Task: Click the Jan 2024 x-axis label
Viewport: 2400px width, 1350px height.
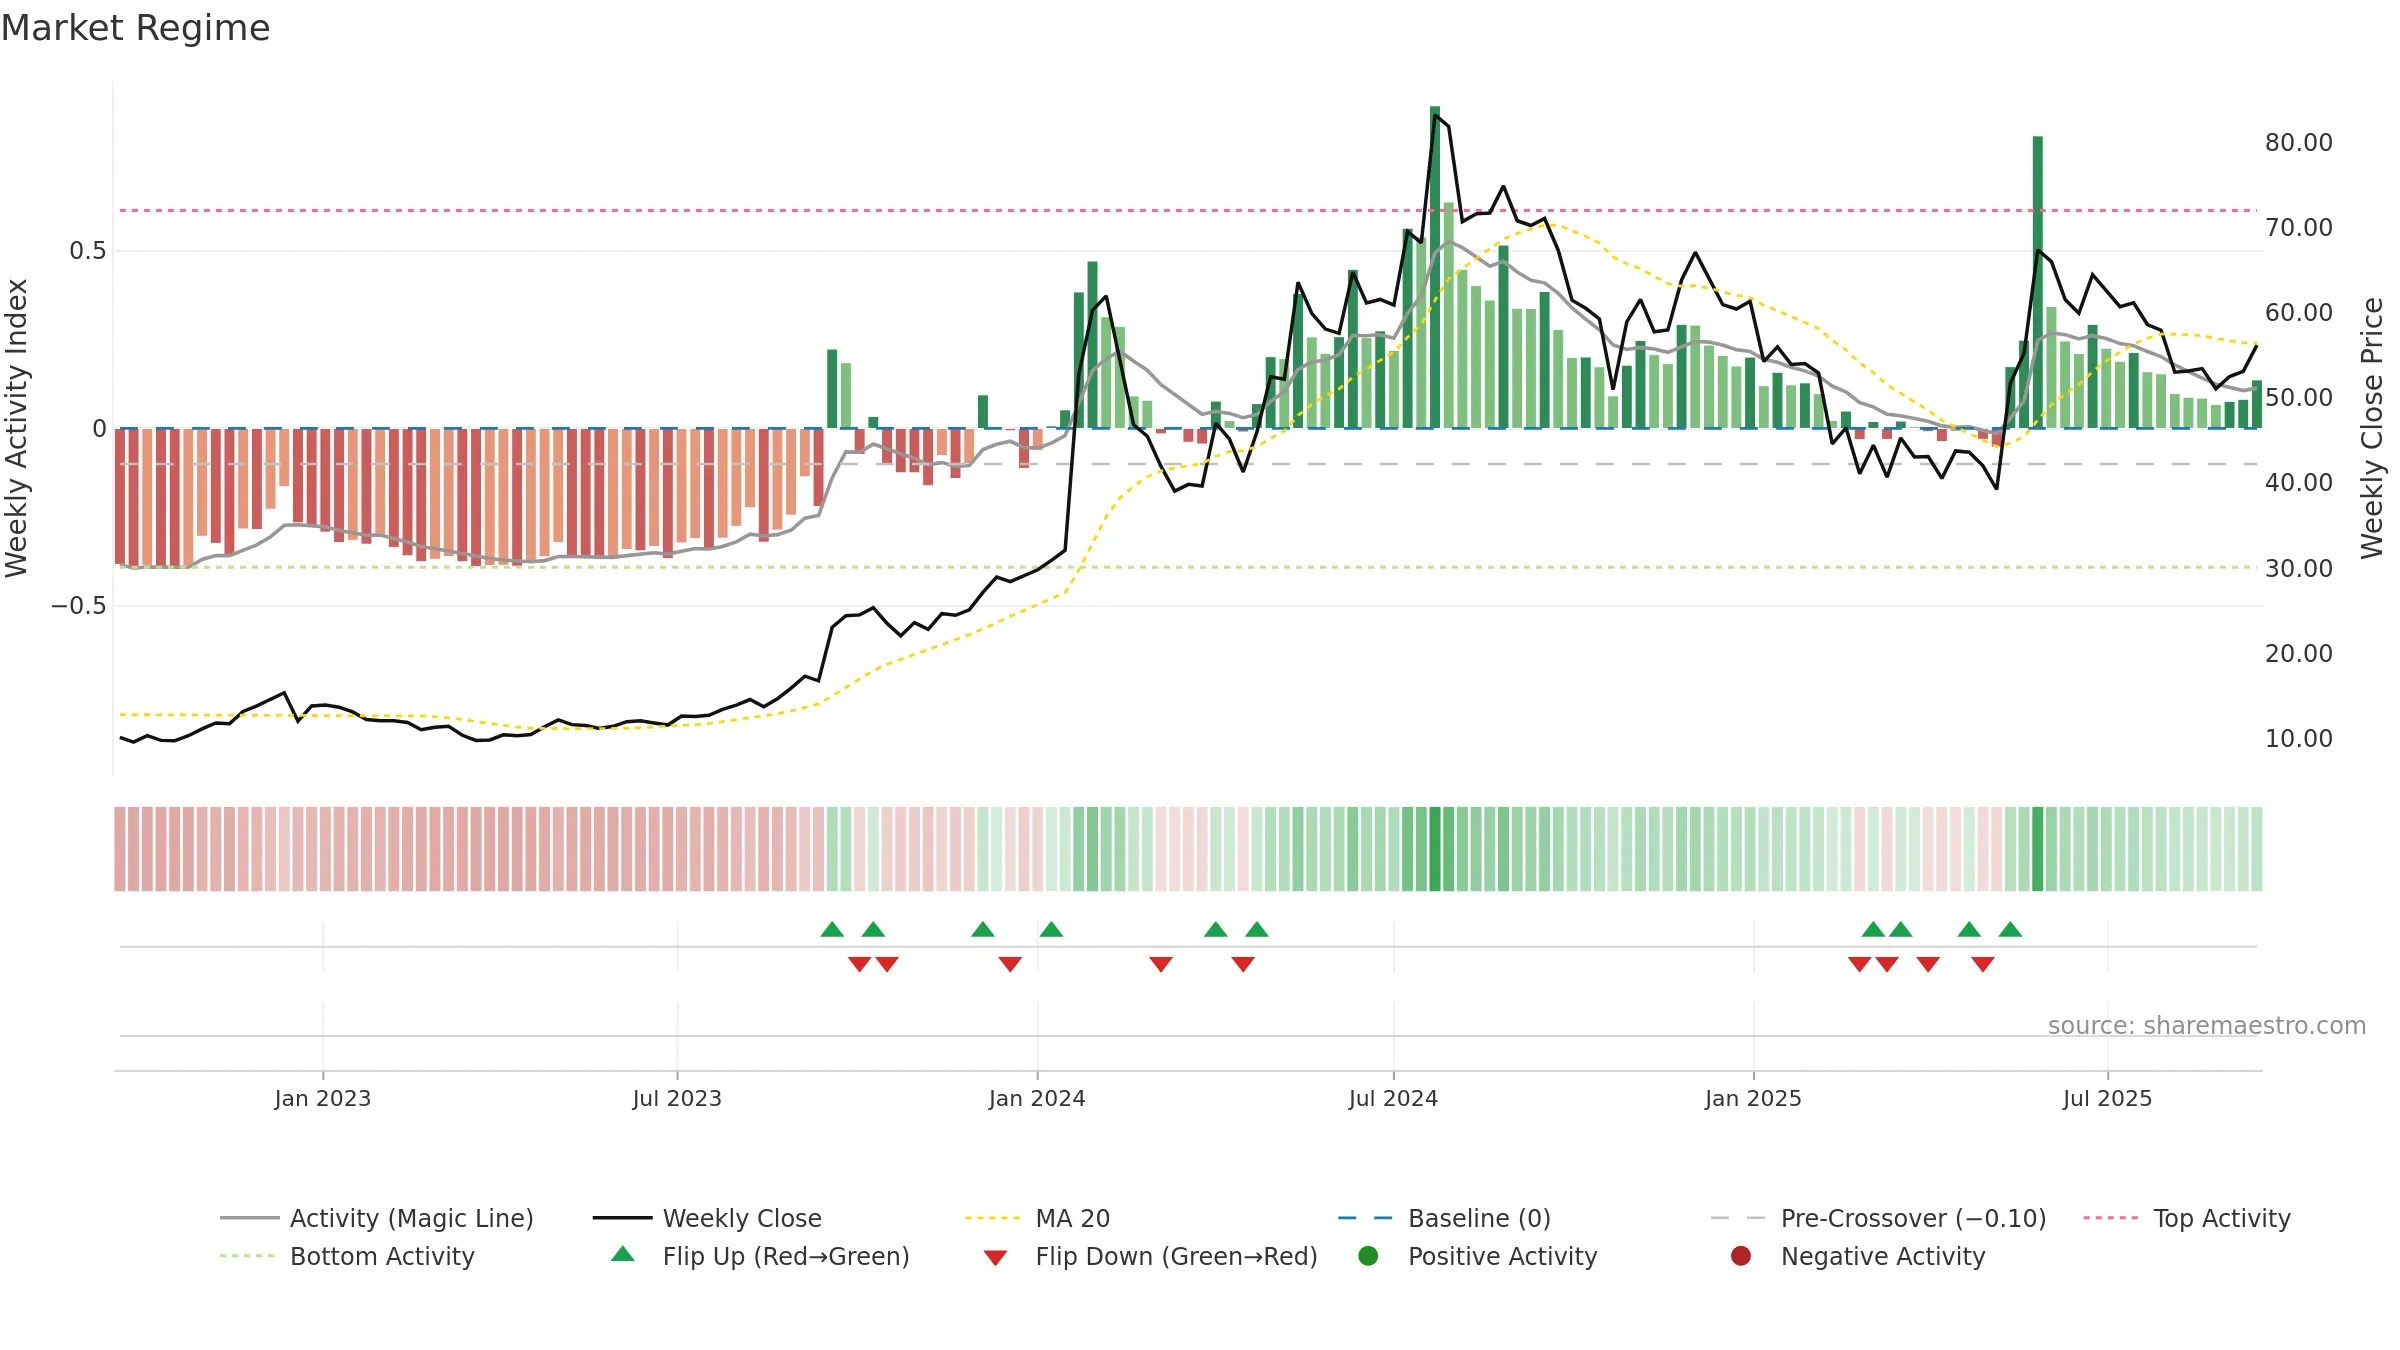Action: point(1037,1098)
